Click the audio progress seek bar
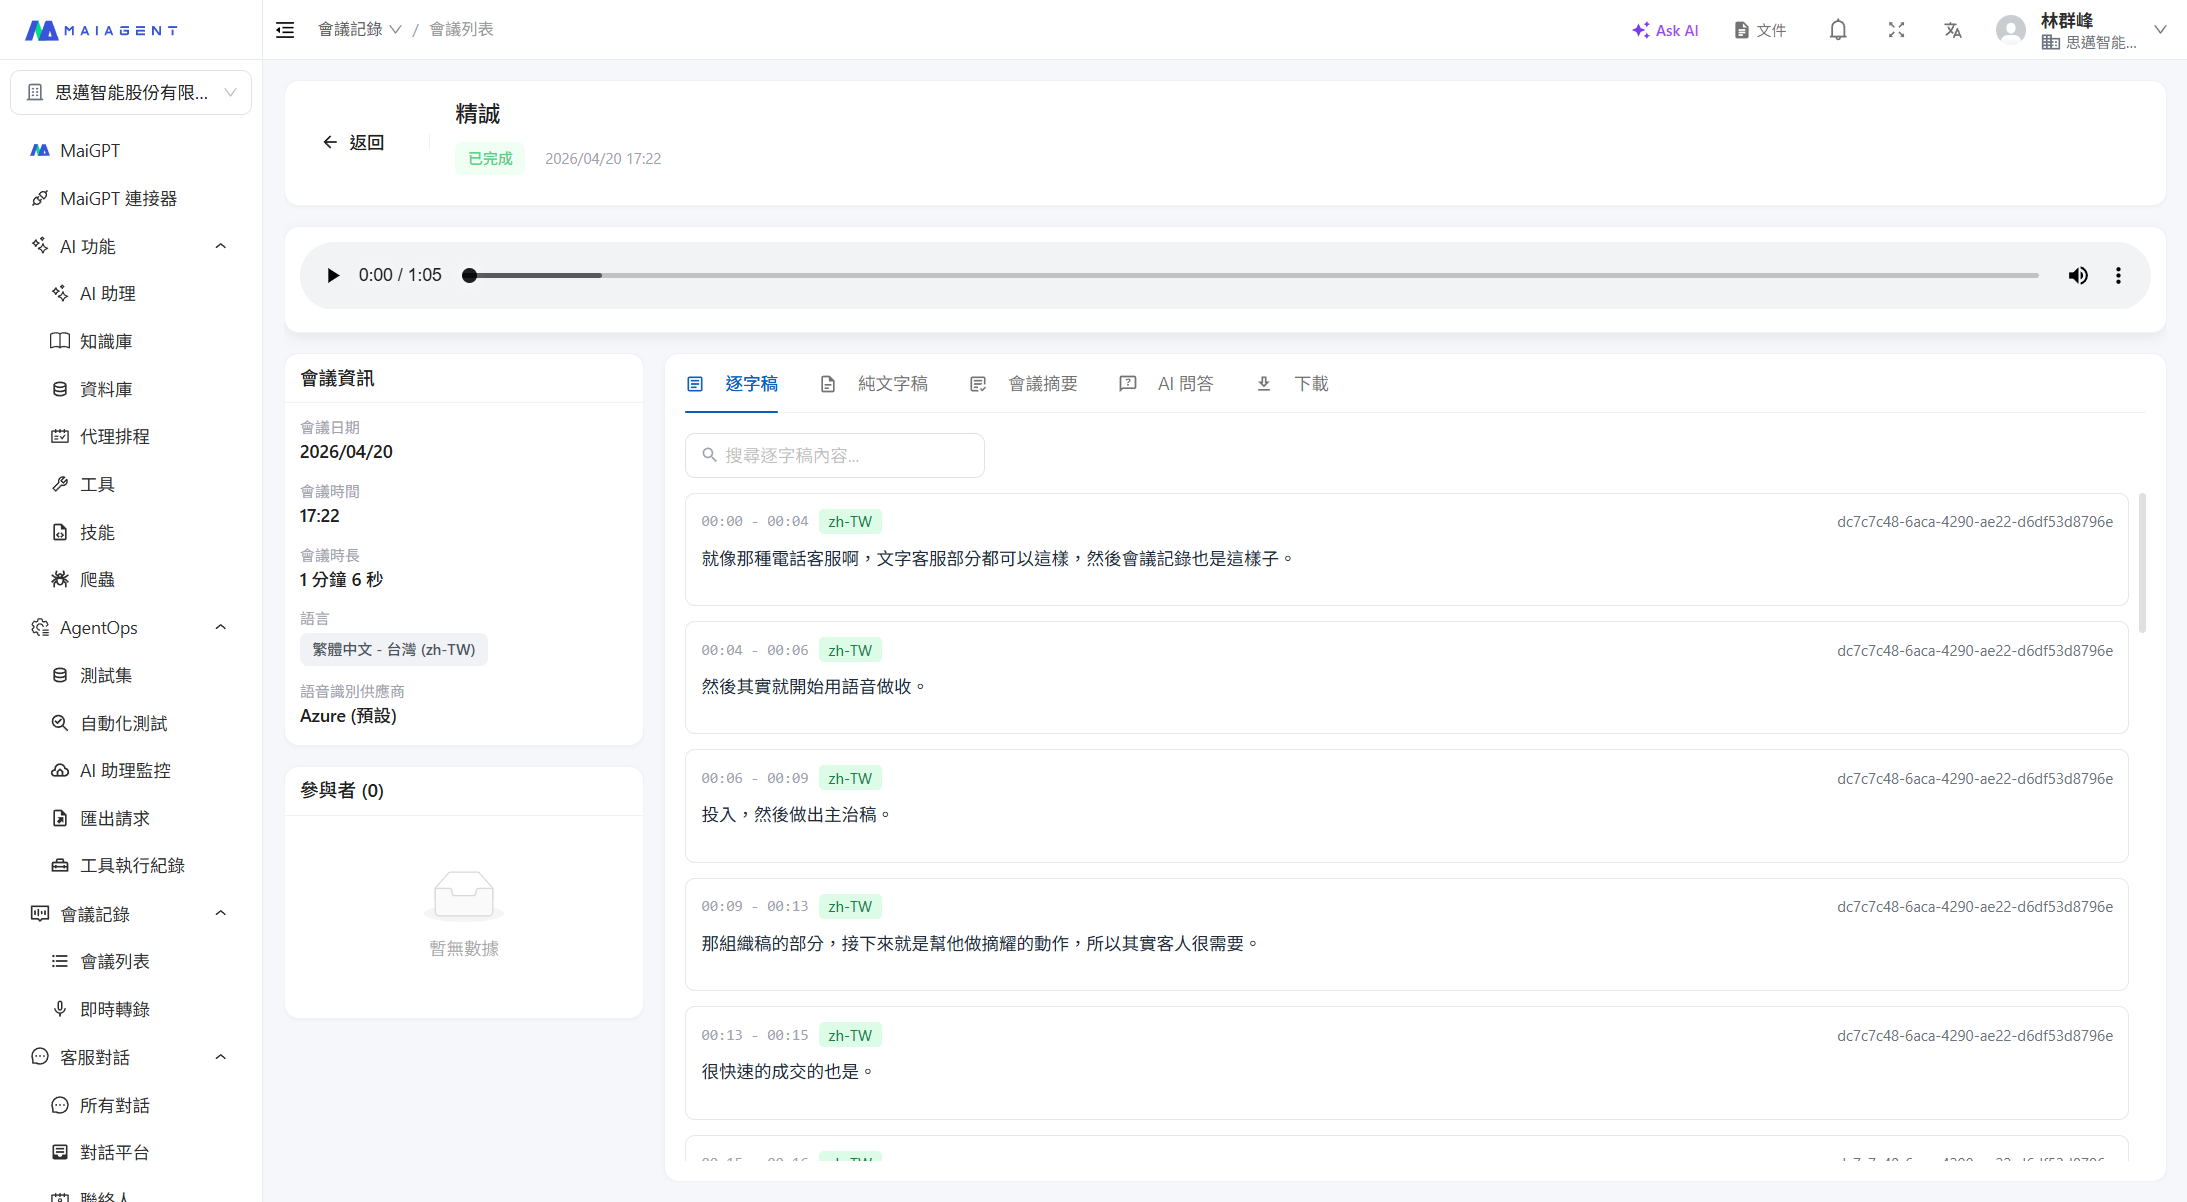The width and height of the screenshot is (2187, 1202). [1250, 275]
